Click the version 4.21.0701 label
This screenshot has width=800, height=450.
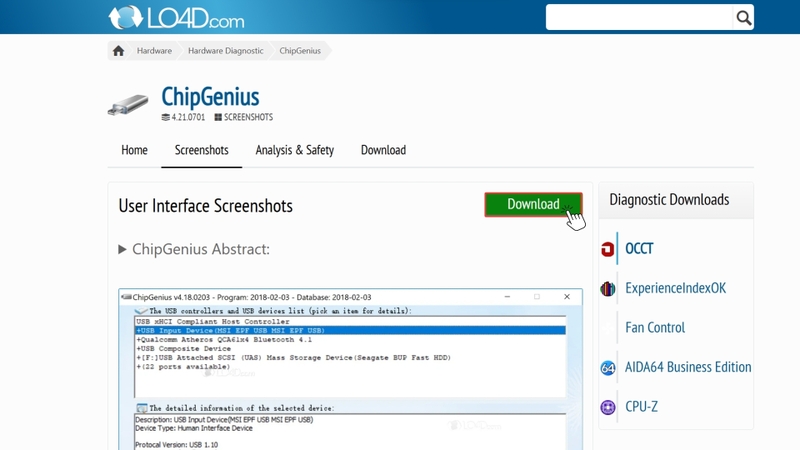point(183,117)
